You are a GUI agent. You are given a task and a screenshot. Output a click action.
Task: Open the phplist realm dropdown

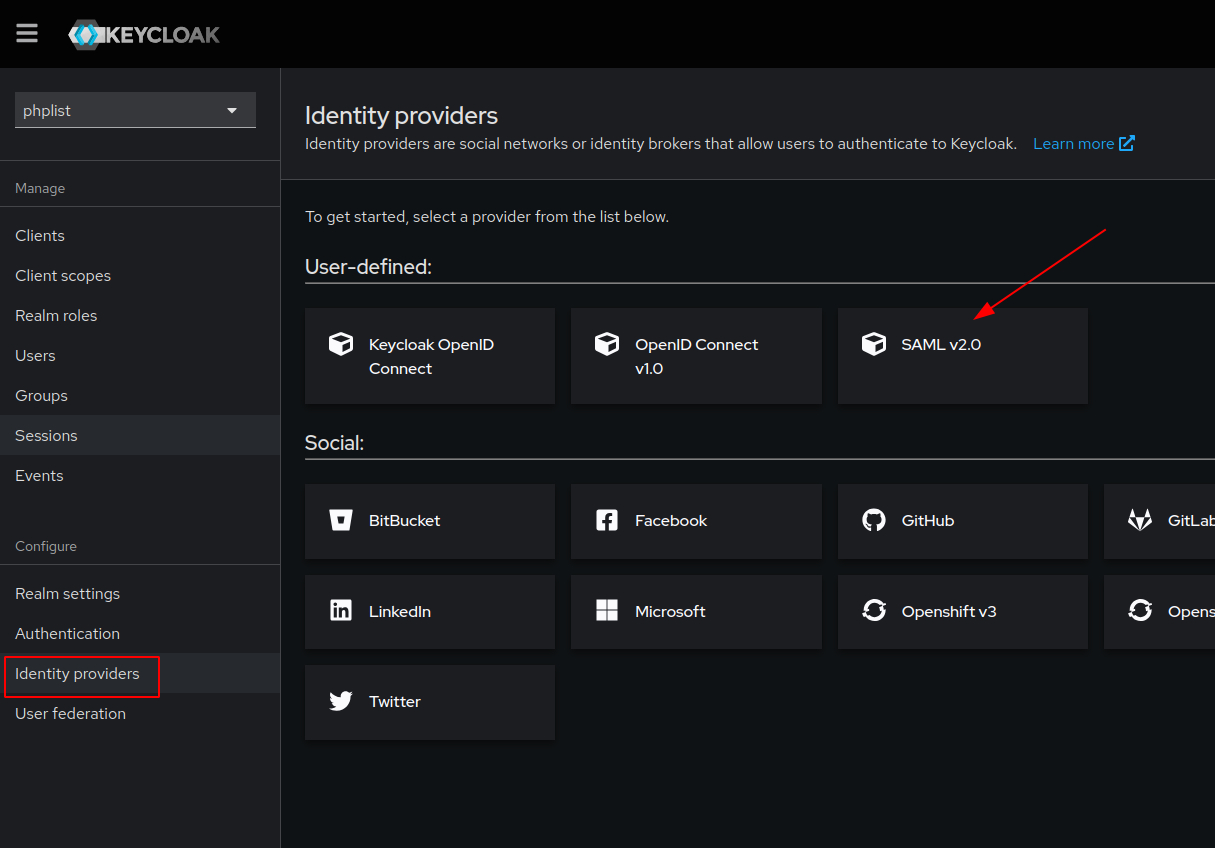click(x=135, y=110)
